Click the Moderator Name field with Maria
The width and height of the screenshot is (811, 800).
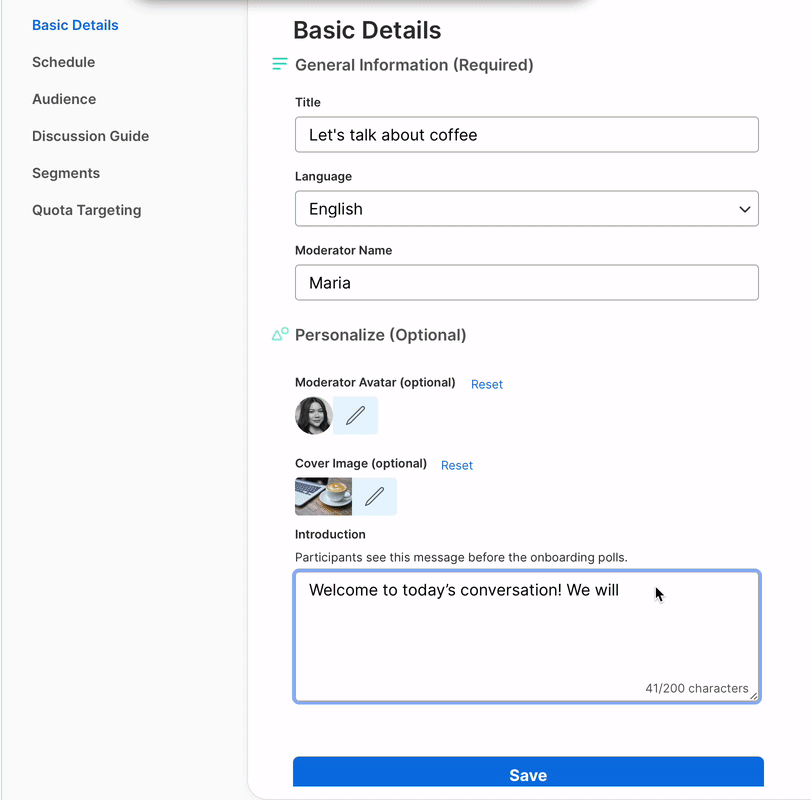pos(527,283)
